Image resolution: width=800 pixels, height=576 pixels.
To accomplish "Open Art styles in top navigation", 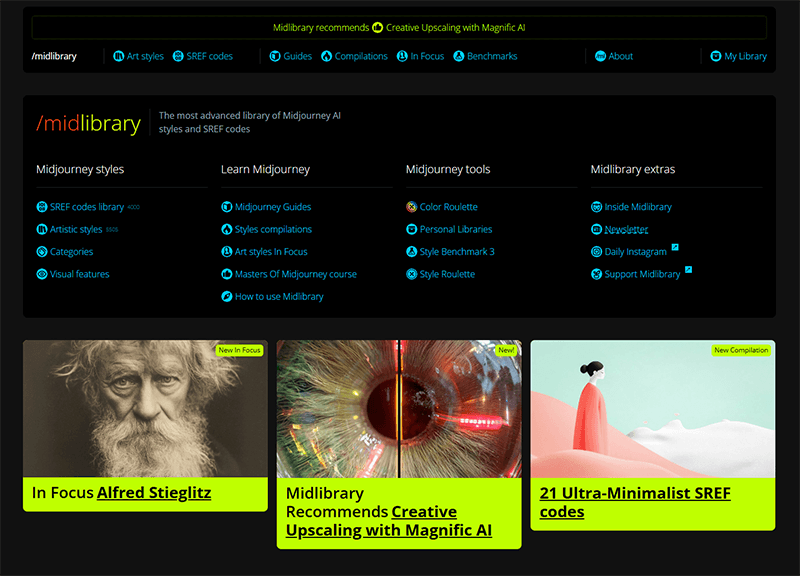I will 138,56.
